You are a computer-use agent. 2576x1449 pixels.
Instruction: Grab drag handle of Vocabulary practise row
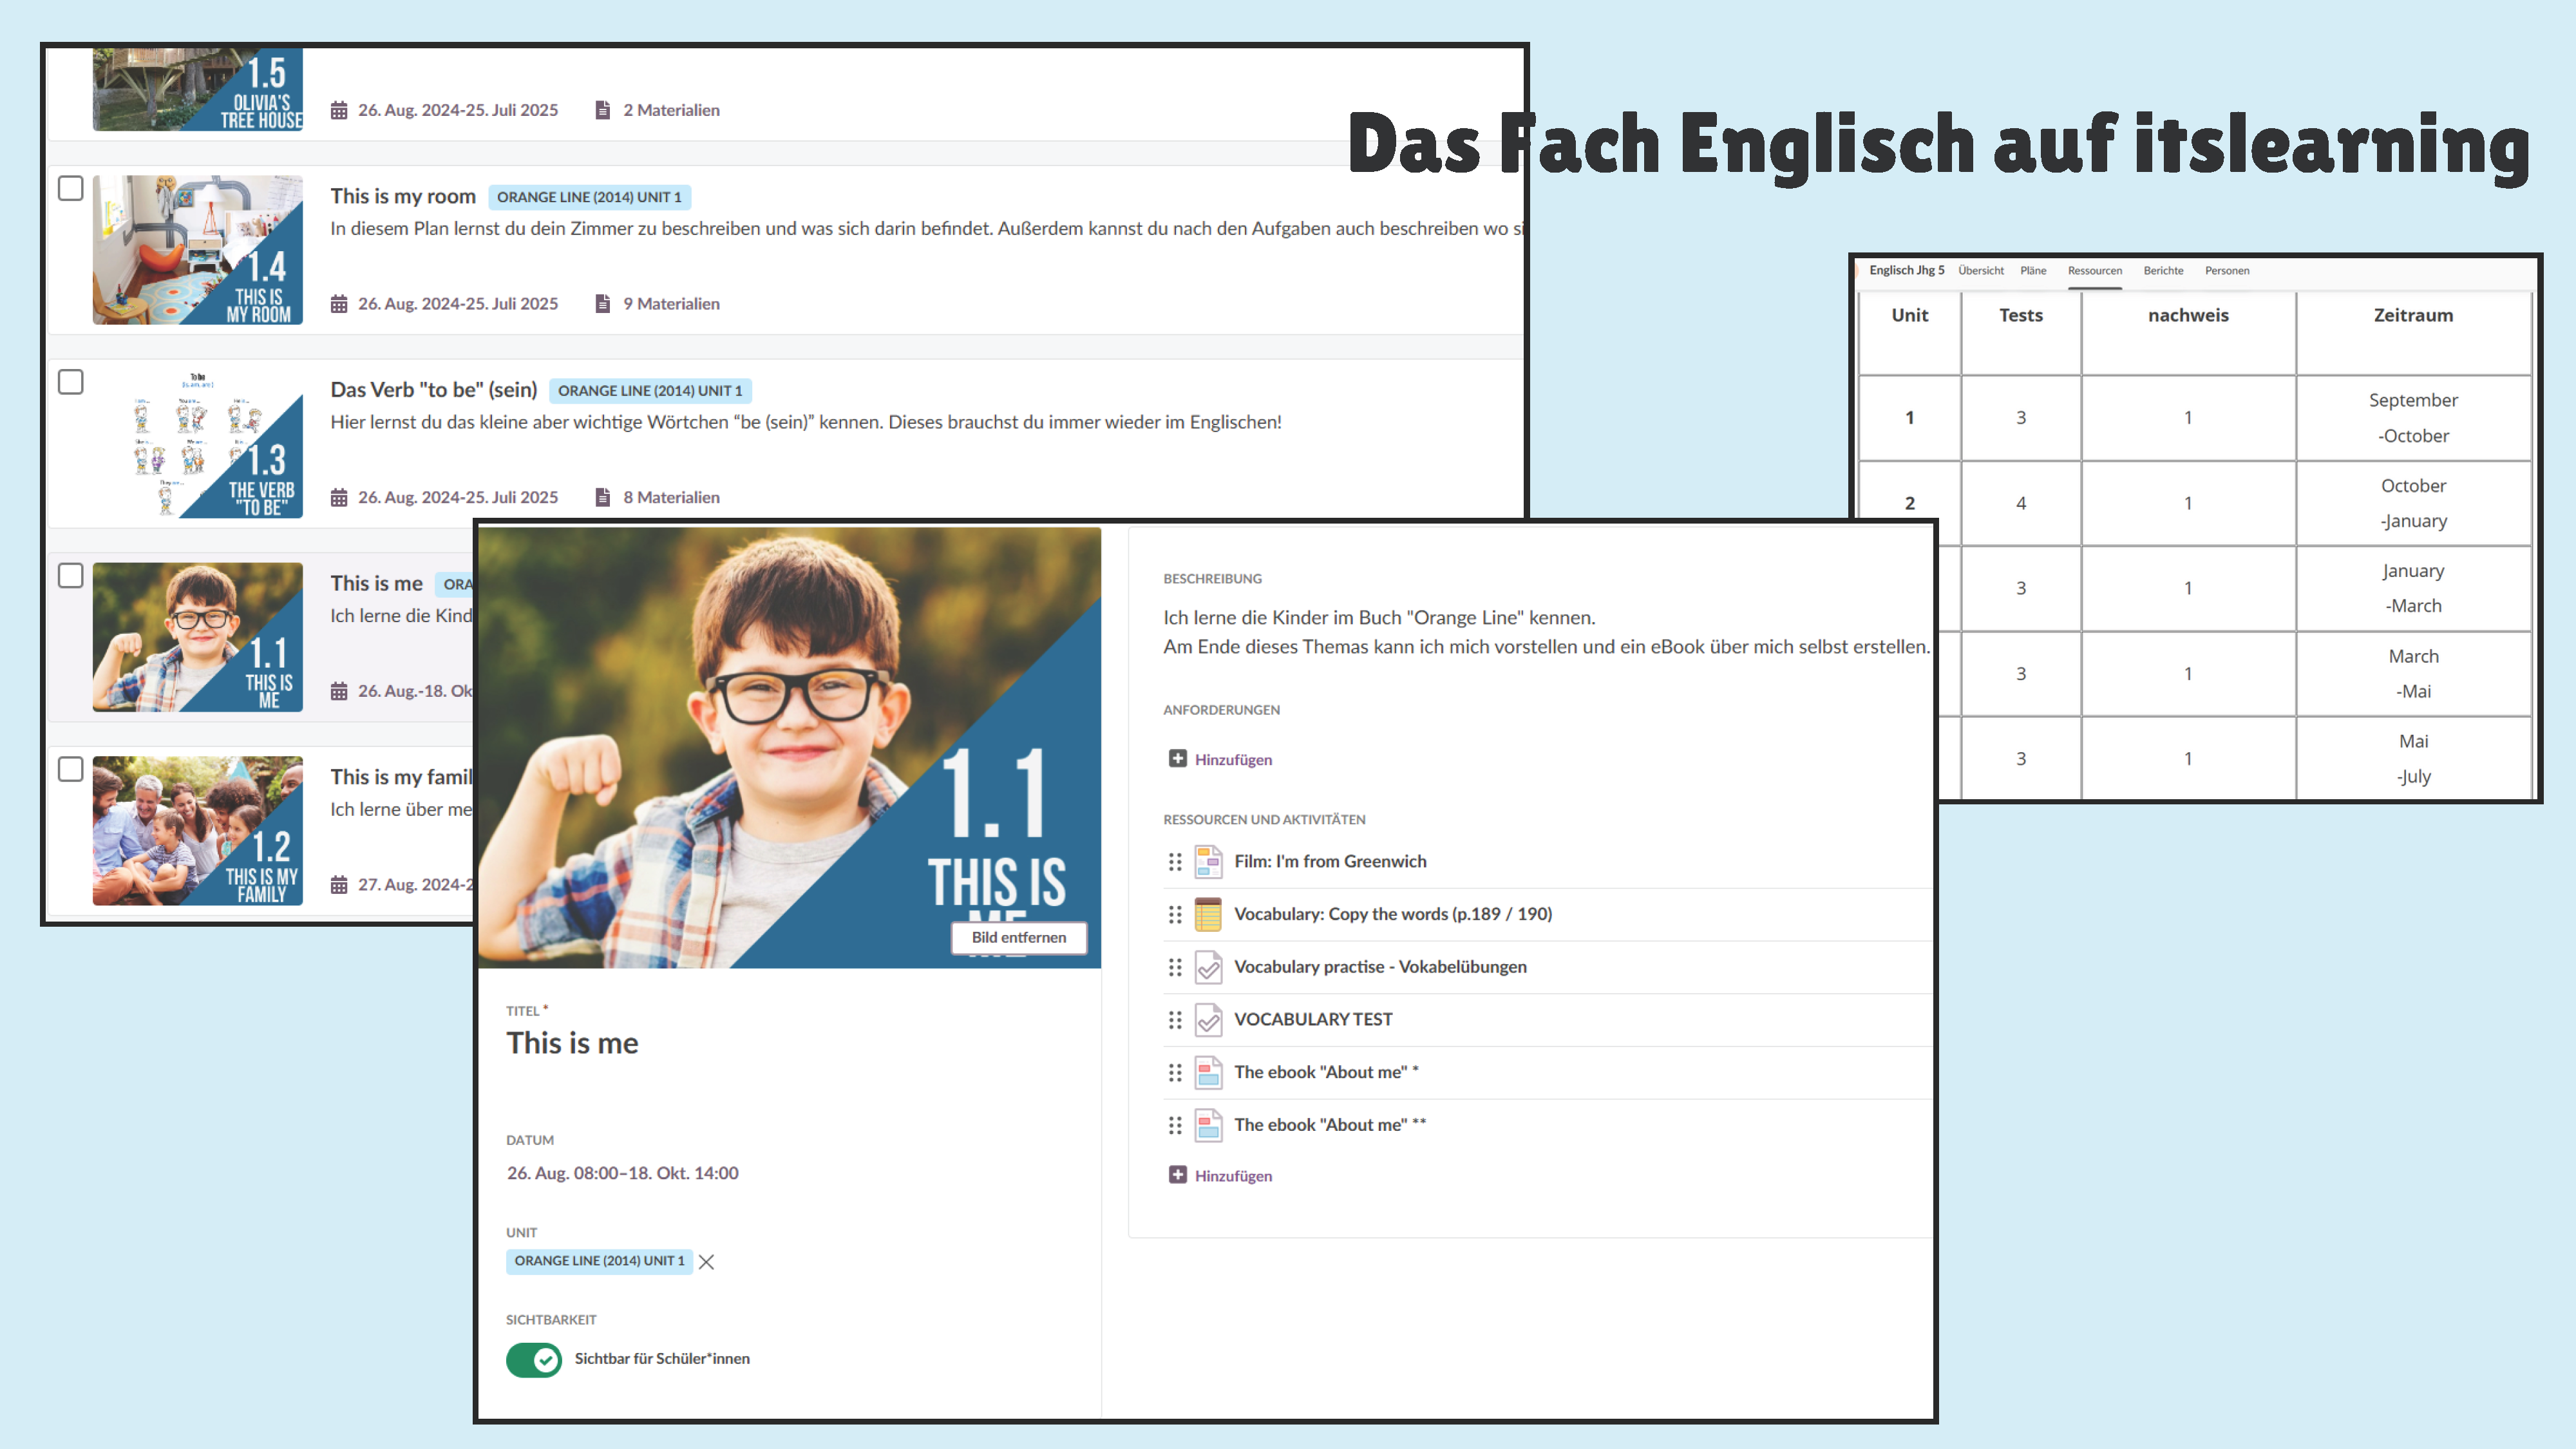click(1175, 967)
